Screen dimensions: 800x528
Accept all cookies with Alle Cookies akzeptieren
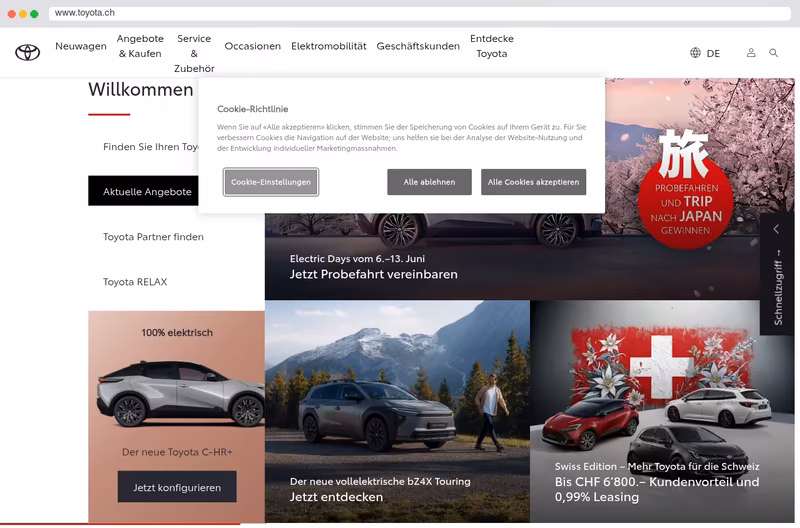533,182
